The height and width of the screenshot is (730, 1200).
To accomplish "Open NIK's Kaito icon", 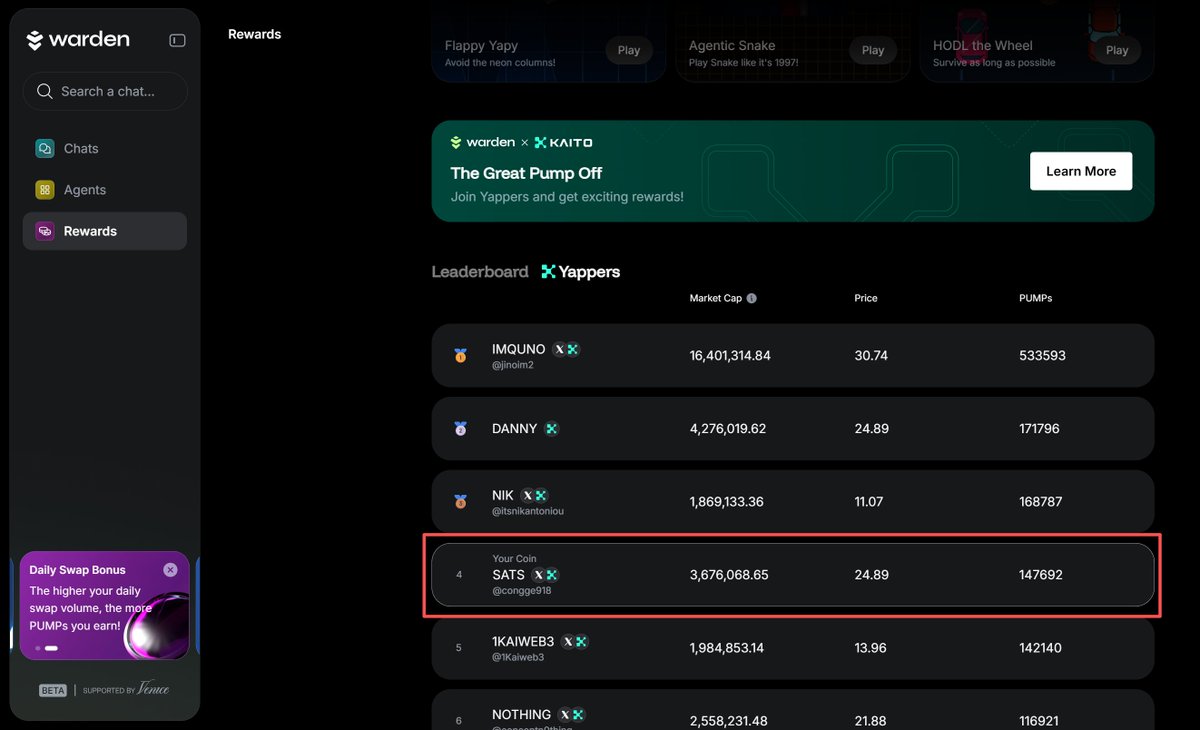I will click(x=541, y=495).
